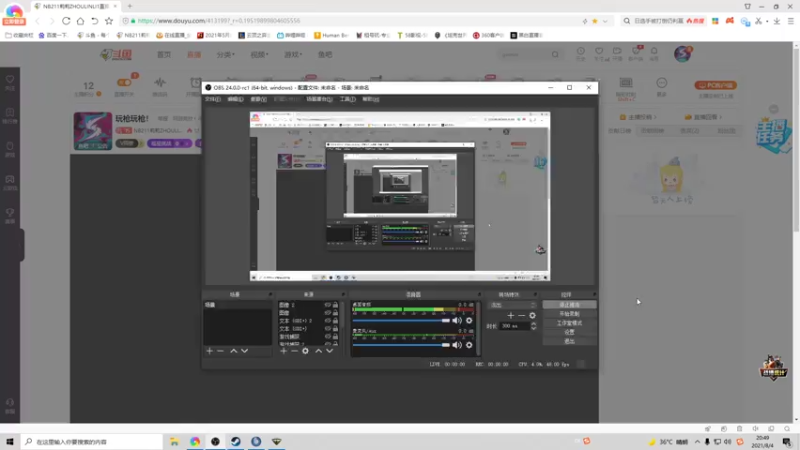Open the more options ellipsis icon
This screenshot has height=450, width=800.
pyautogui.click(x=662, y=83)
